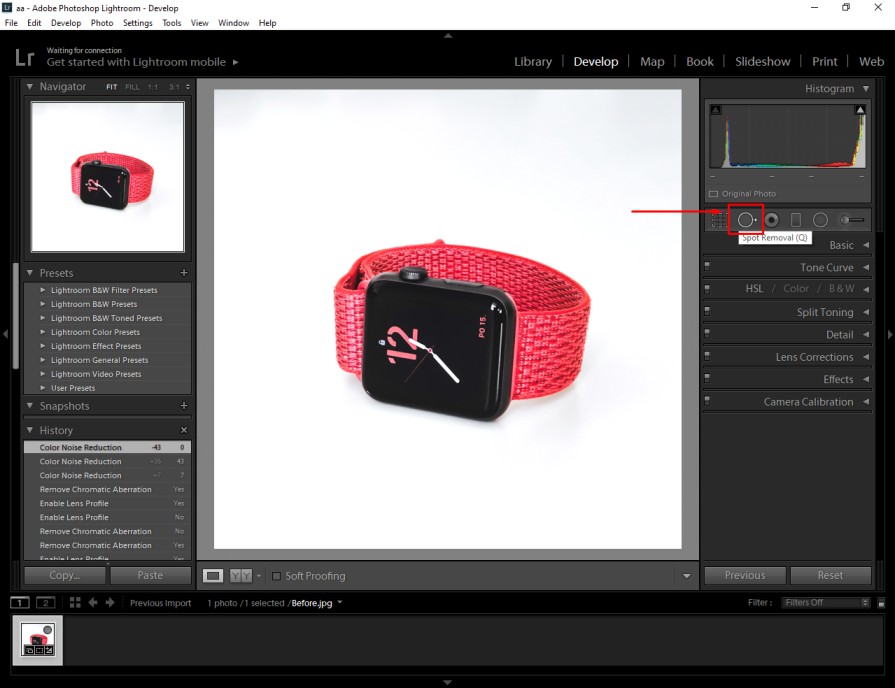Switch to Before/After view
Image resolution: width=895 pixels, height=688 pixels.
[x=240, y=576]
